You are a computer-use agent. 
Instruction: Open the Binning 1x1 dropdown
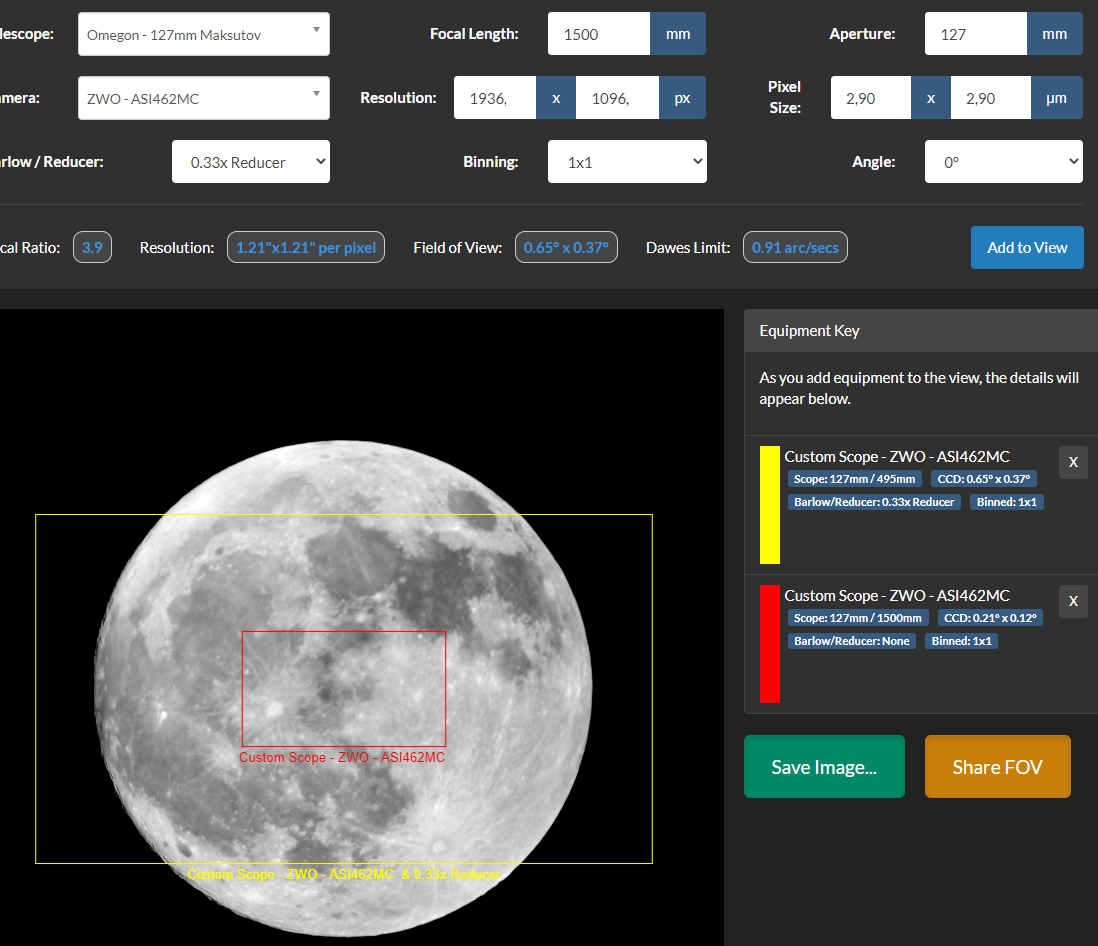pos(627,162)
